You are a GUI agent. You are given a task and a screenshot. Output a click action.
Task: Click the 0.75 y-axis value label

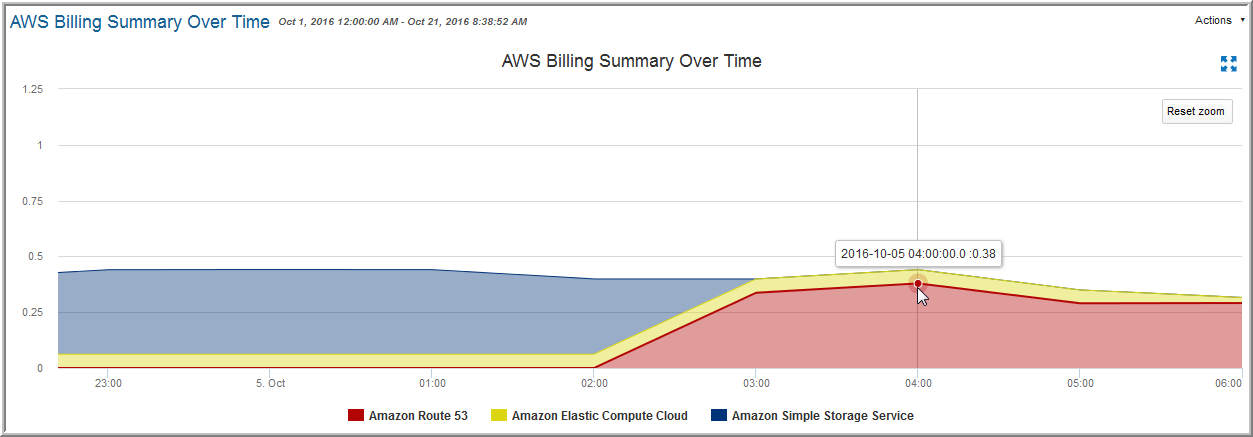33,201
